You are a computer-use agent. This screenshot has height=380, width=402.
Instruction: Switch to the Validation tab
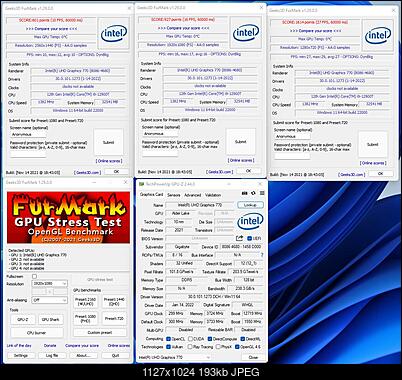pyautogui.click(x=213, y=195)
